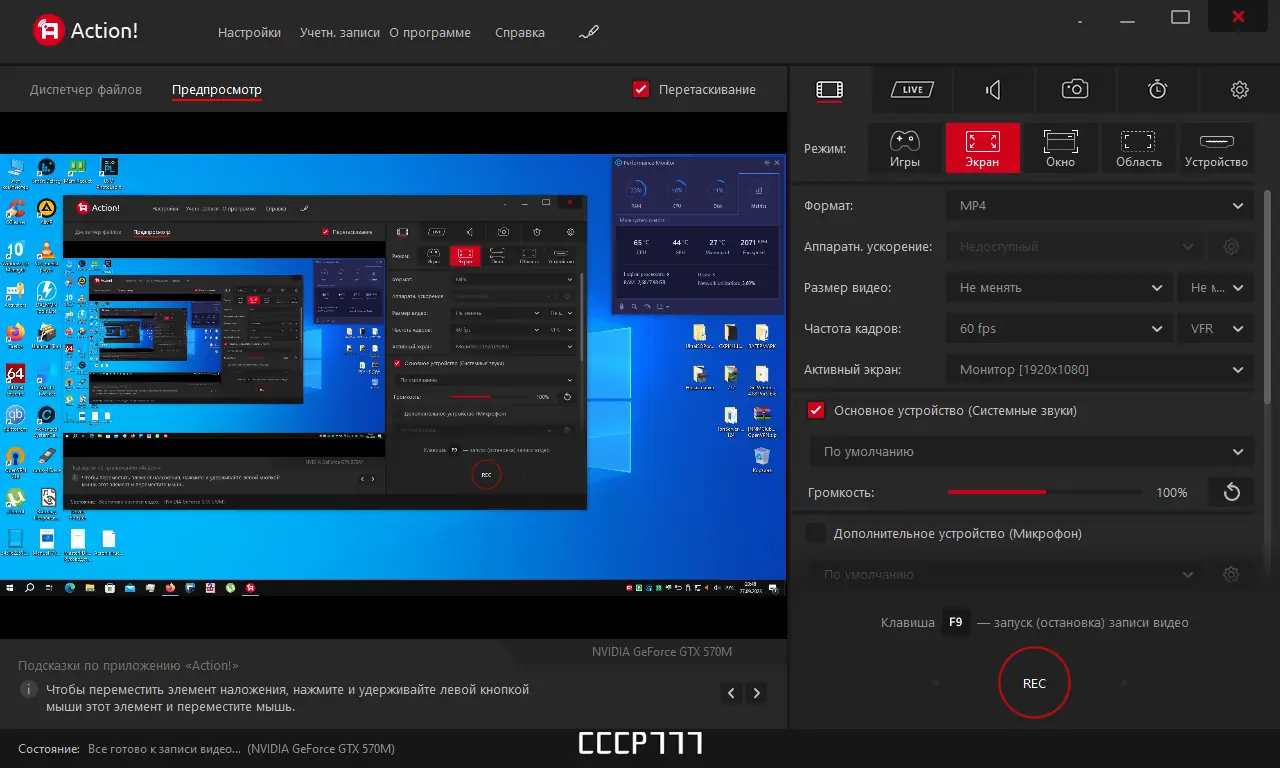Open the Активный экран monitor dropdown
The width and height of the screenshot is (1280, 768).
pos(1099,369)
